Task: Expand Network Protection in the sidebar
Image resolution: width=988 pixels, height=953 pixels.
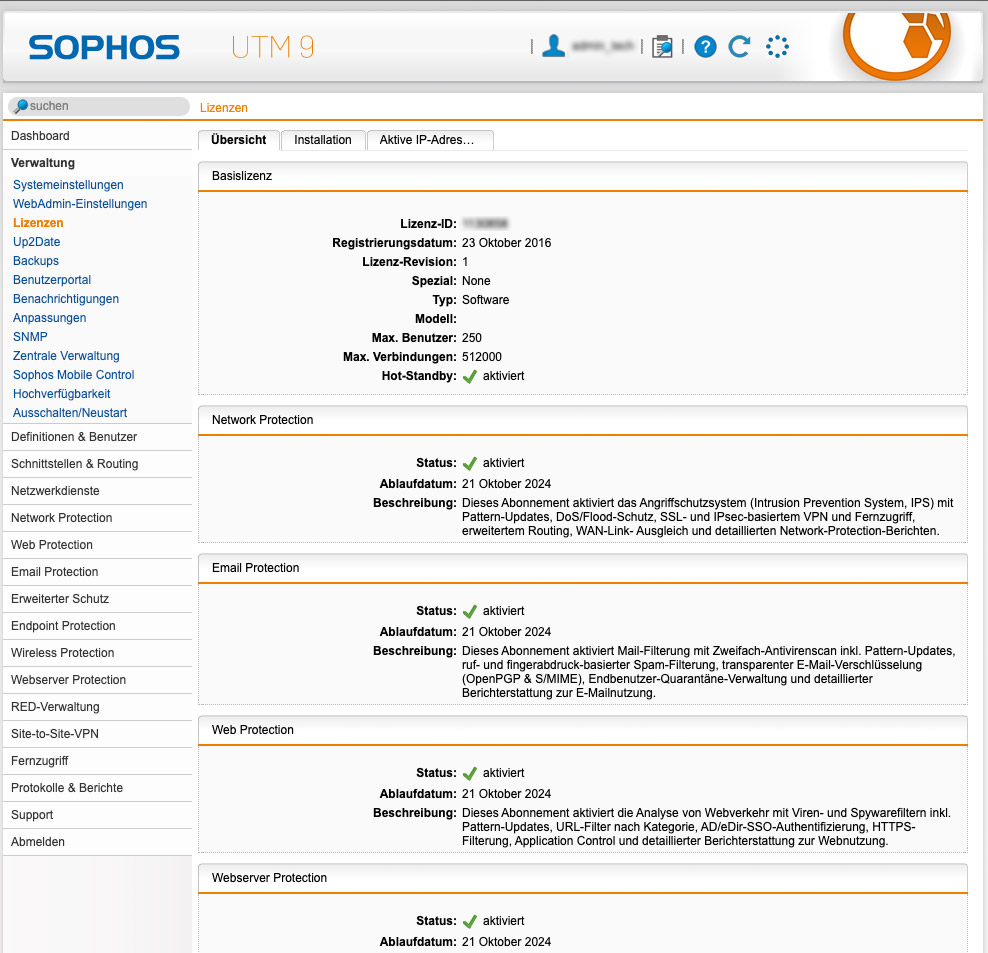Action: (x=97, y=518)
